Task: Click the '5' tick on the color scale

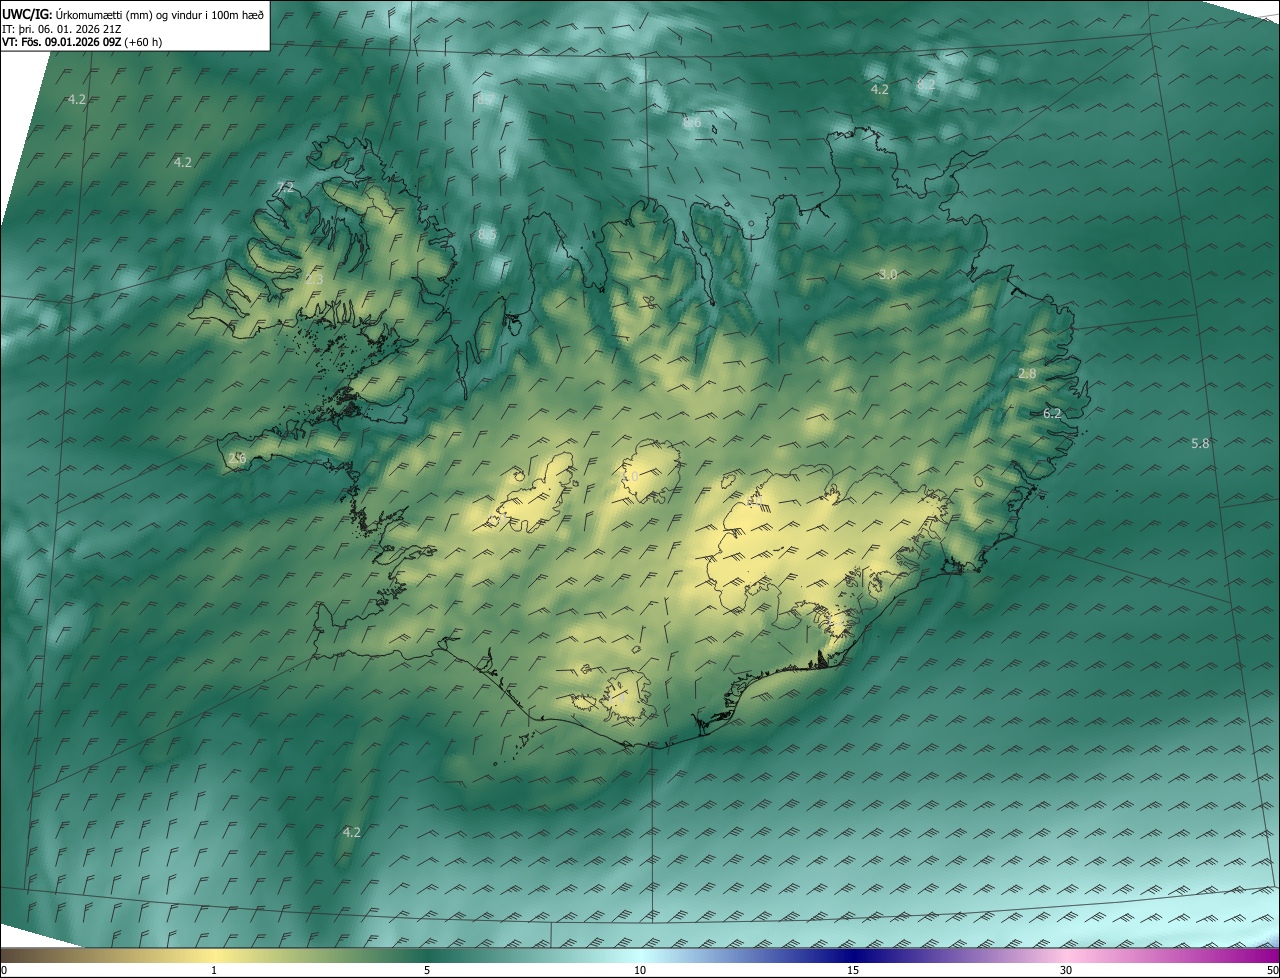Action: pos(427,970)
